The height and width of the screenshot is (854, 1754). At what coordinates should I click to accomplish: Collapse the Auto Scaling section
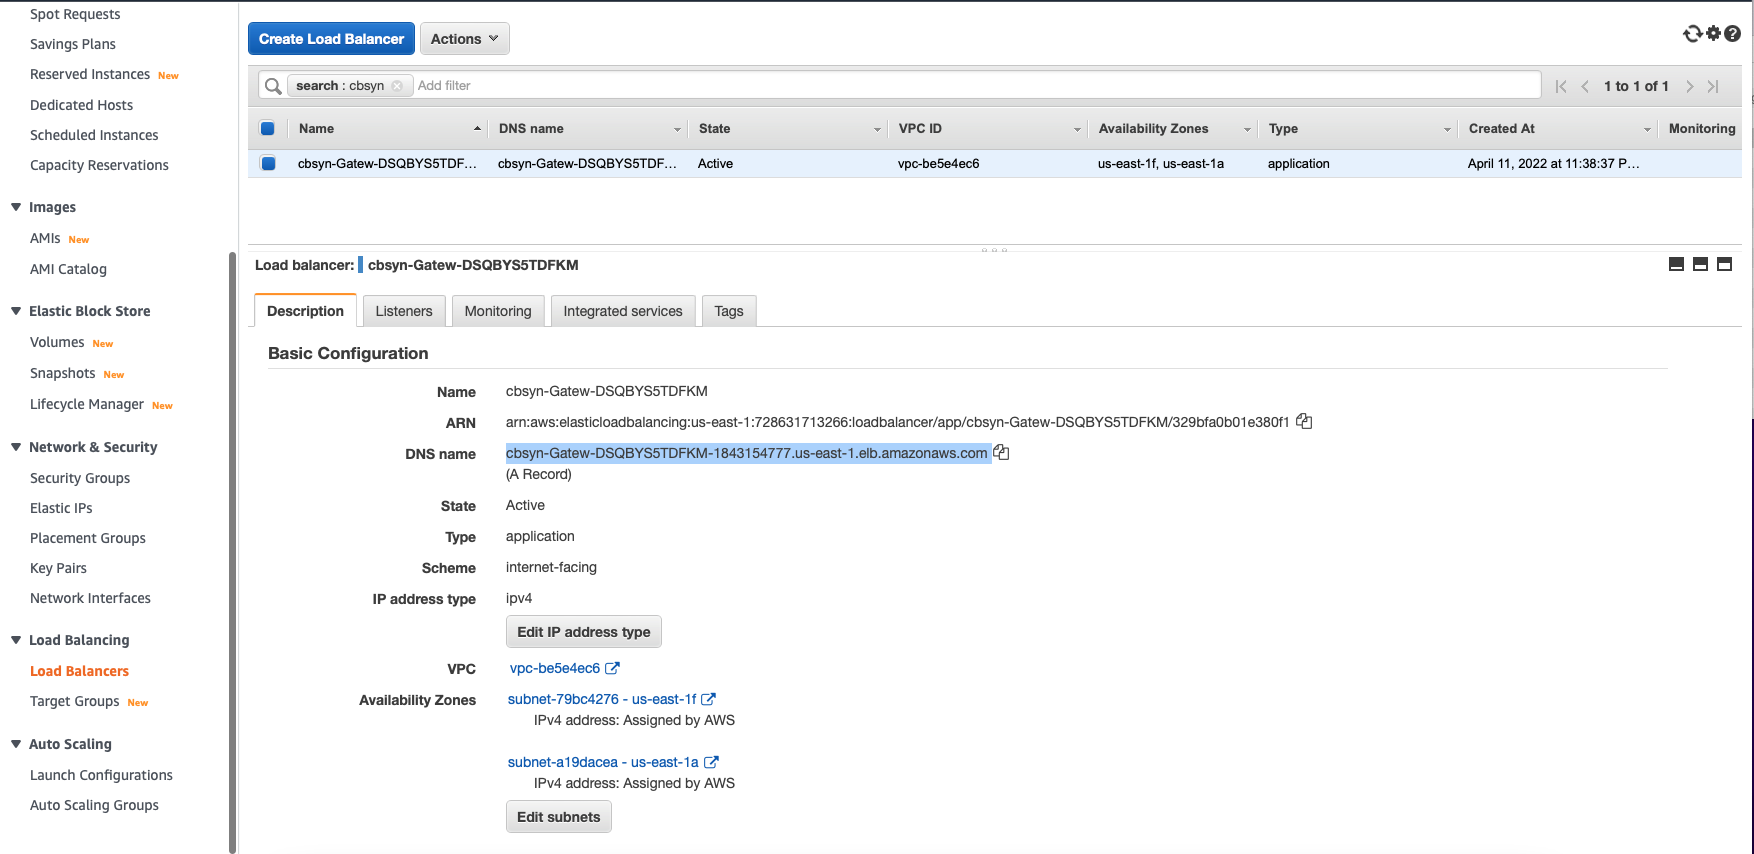coord(16,744)
